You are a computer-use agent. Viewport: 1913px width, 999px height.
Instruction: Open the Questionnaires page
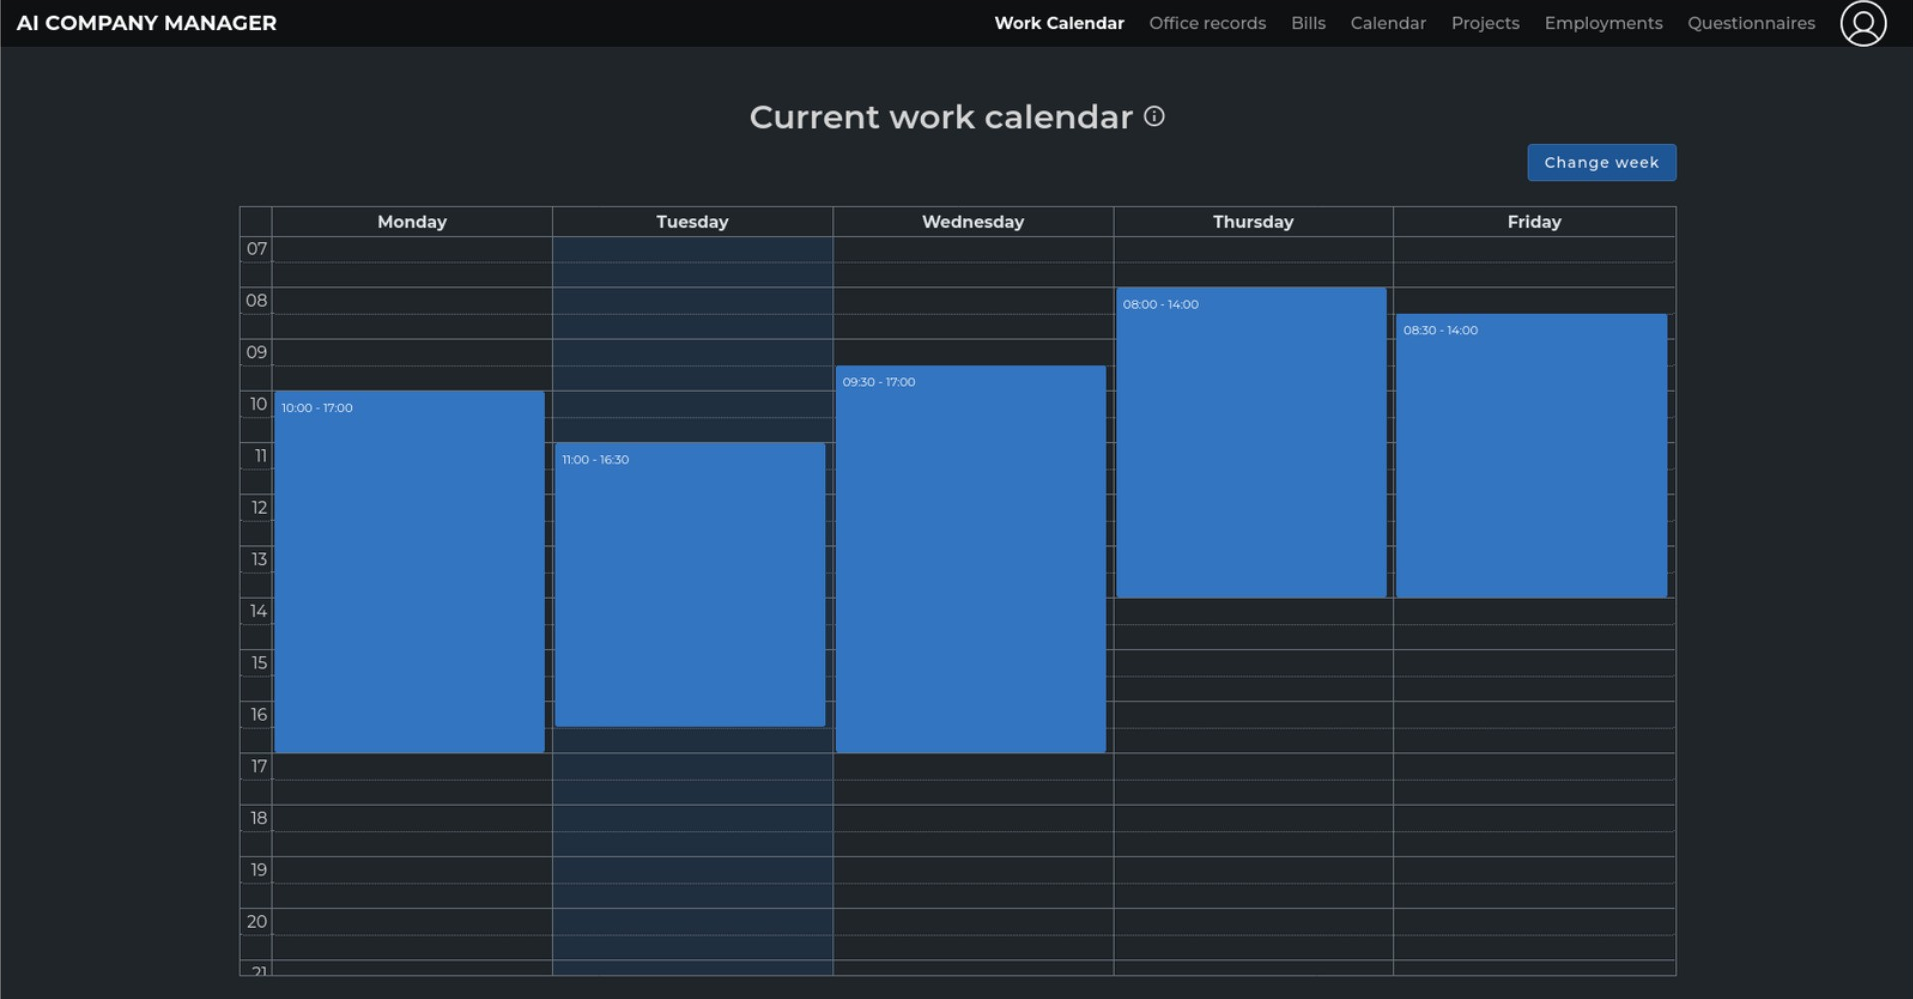1750,23
